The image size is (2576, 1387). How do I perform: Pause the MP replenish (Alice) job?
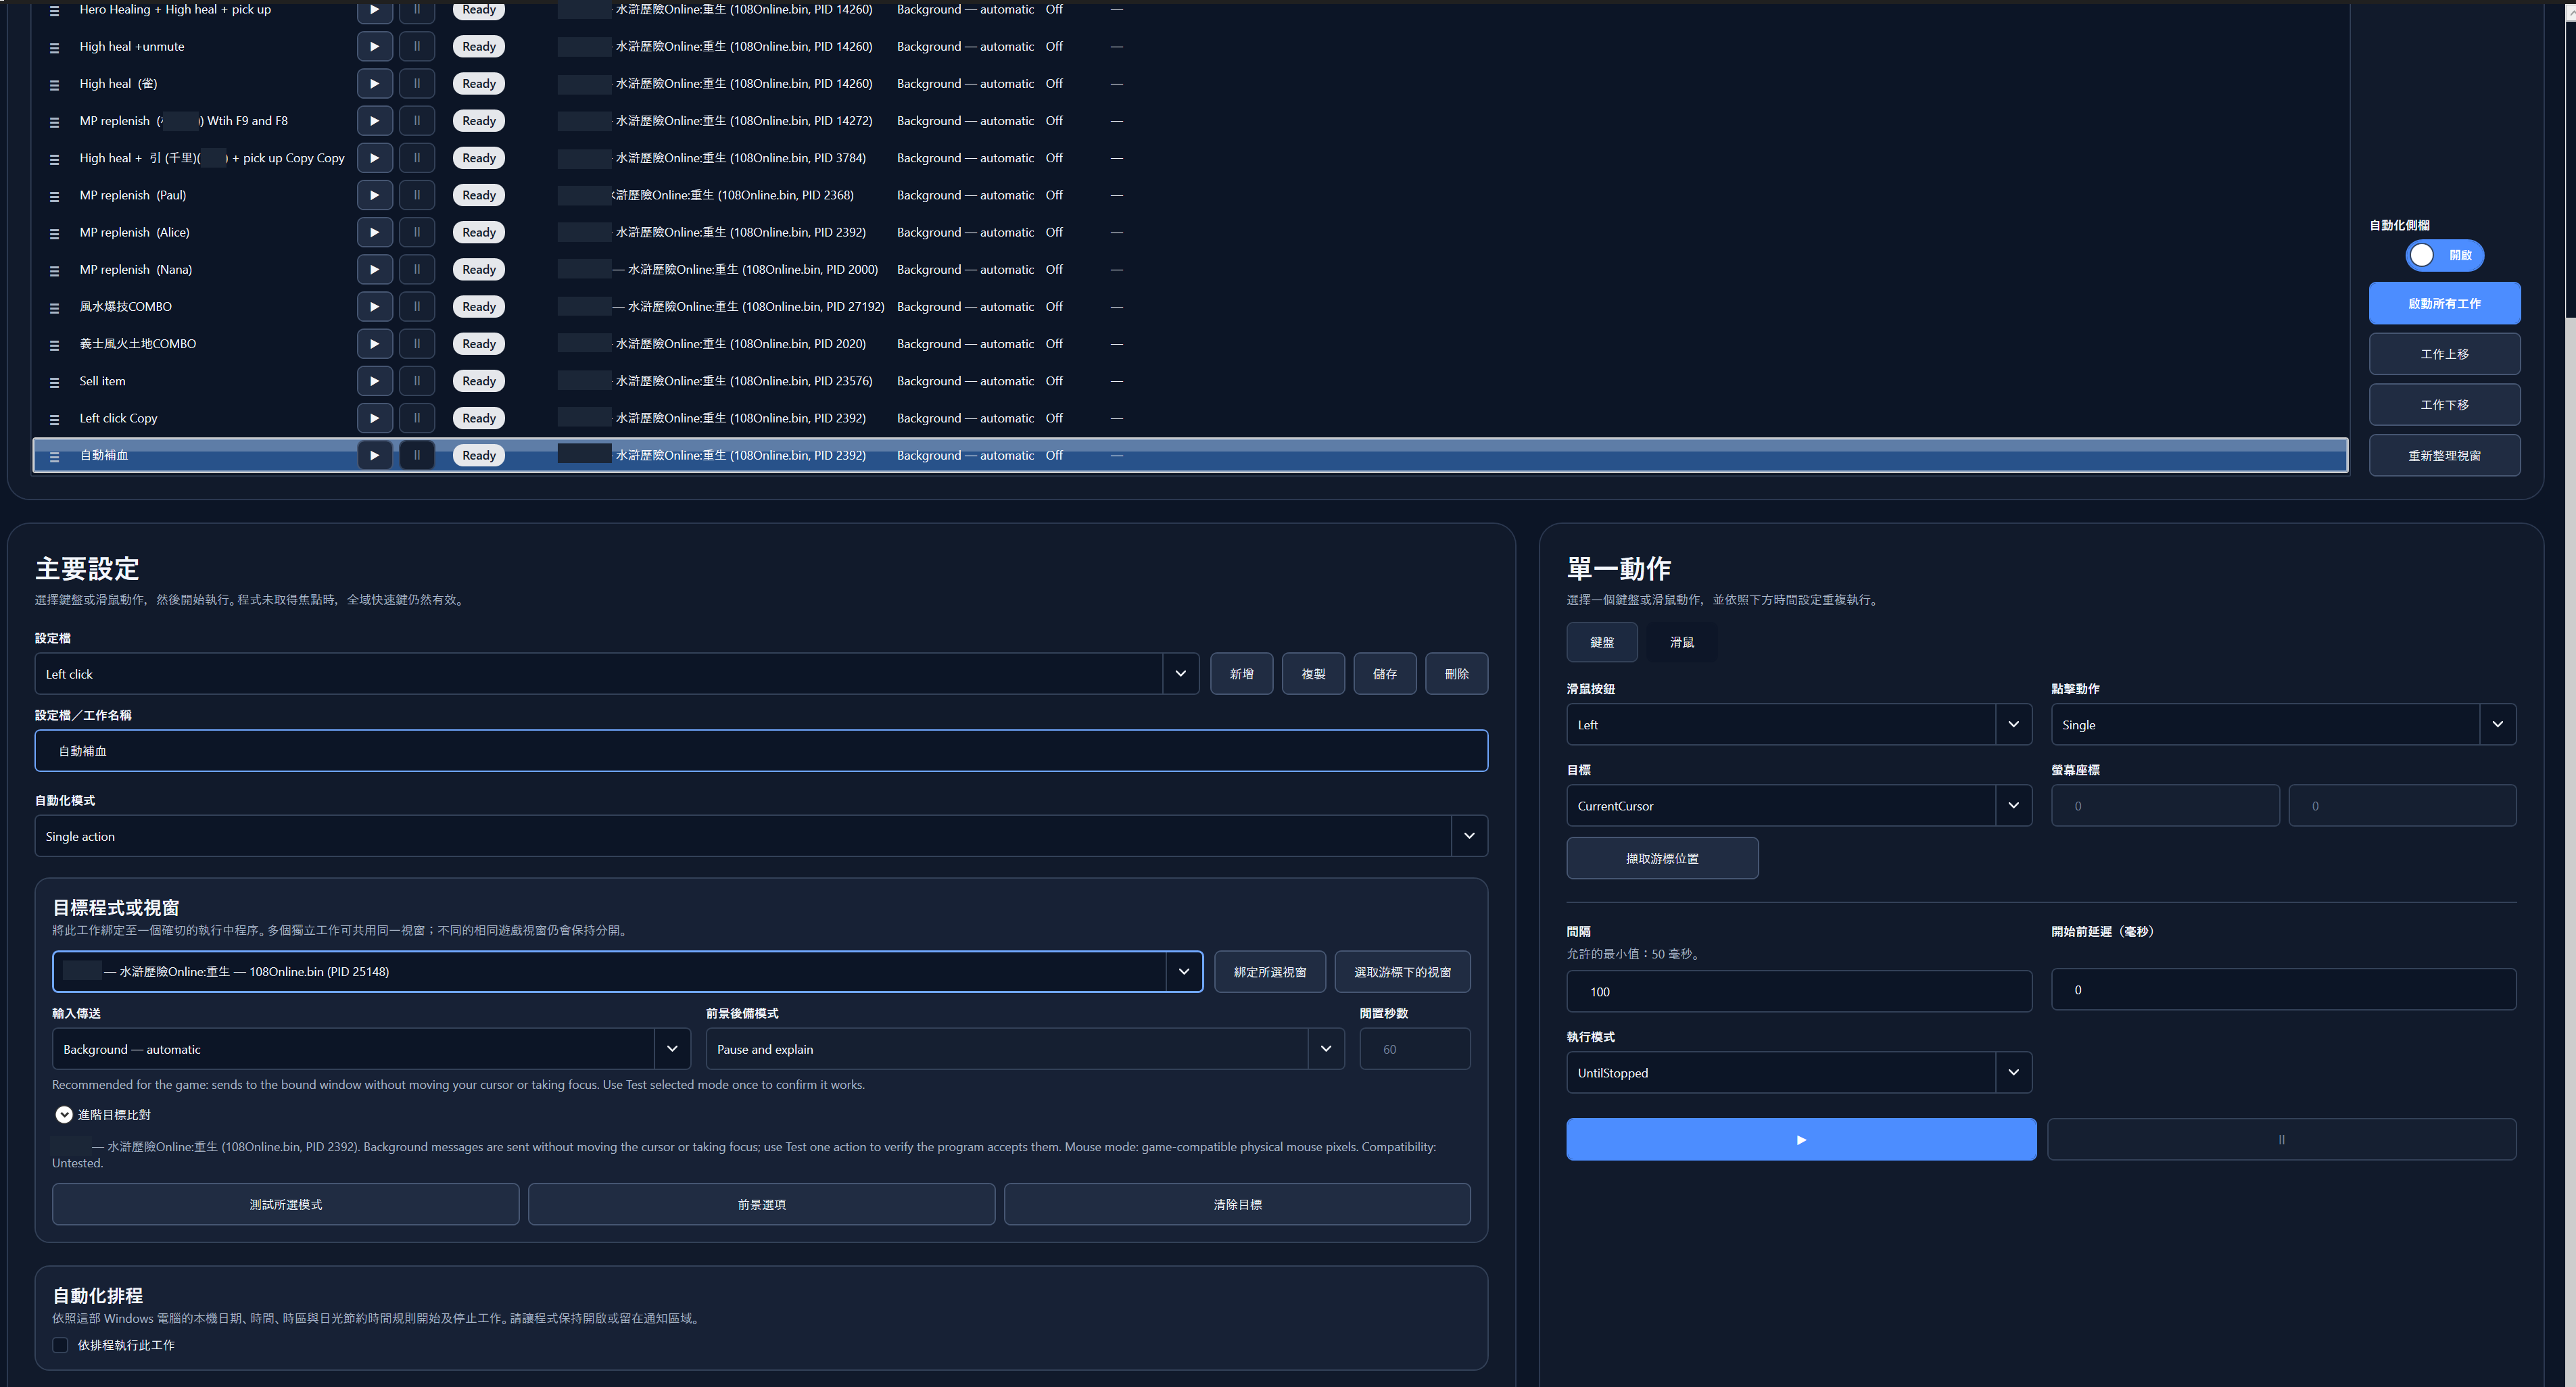[417, 232]
